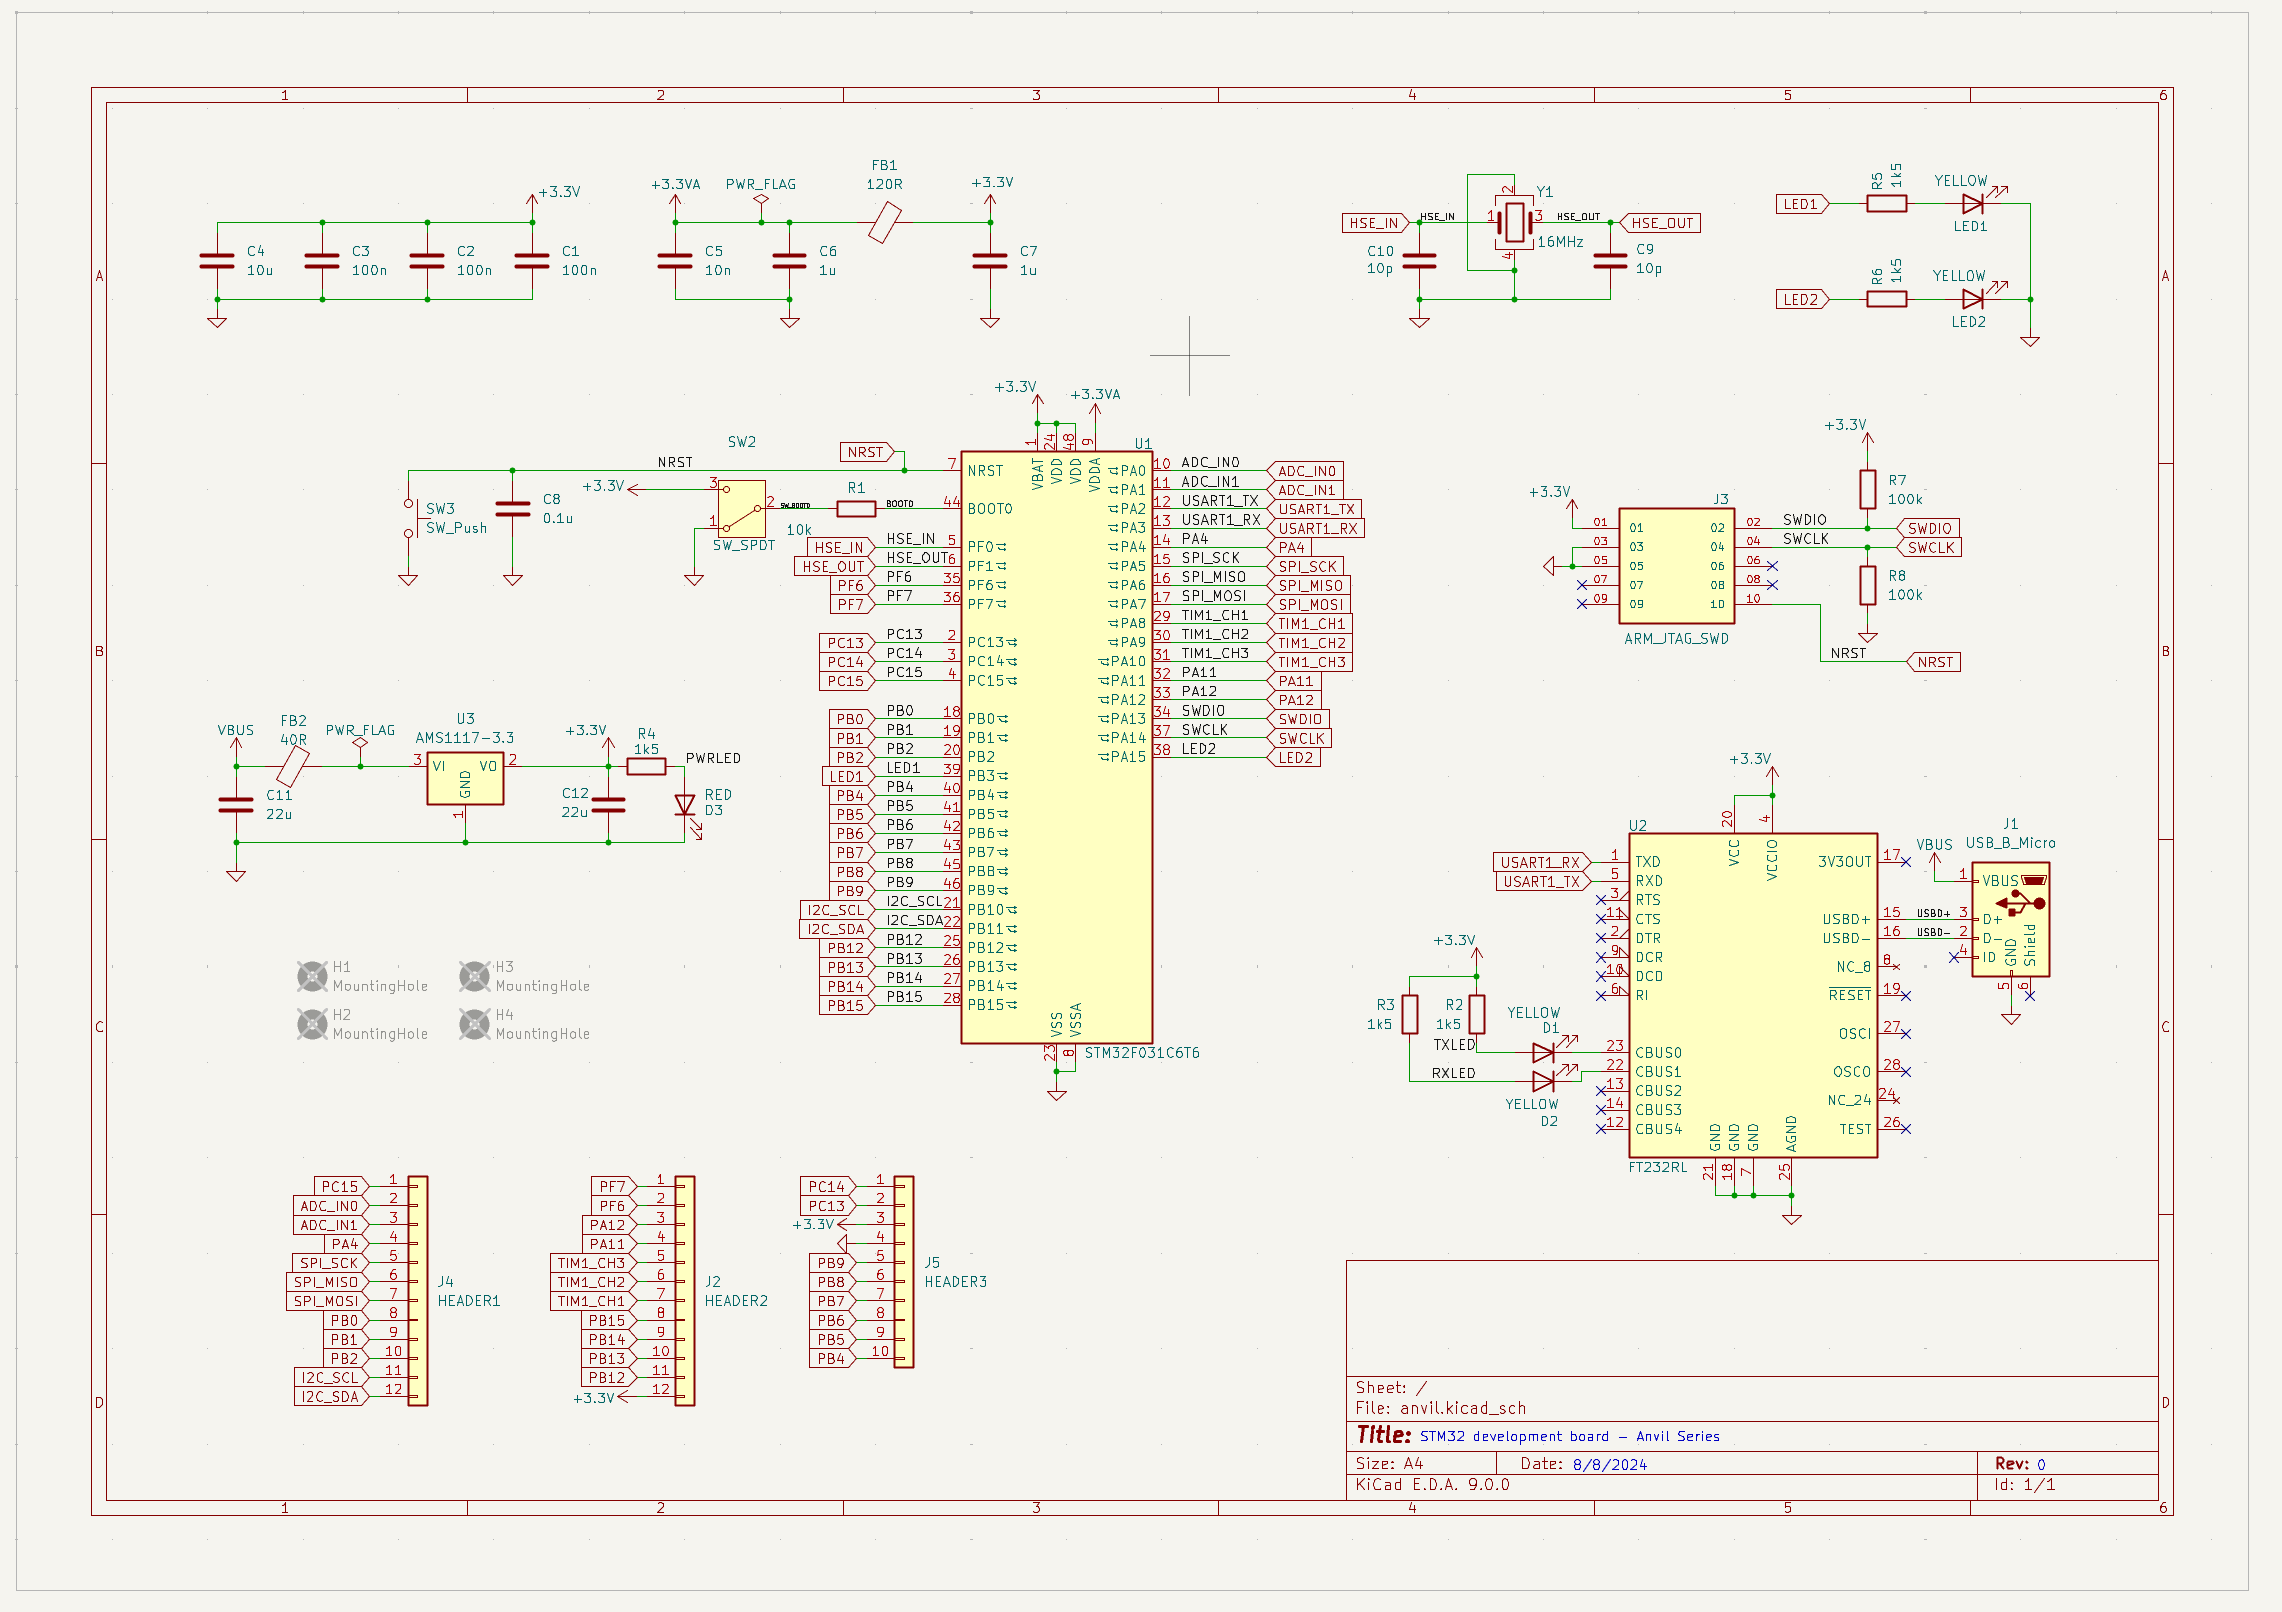Click the TXLED diode D1 symbol

click(1543, 1050)
